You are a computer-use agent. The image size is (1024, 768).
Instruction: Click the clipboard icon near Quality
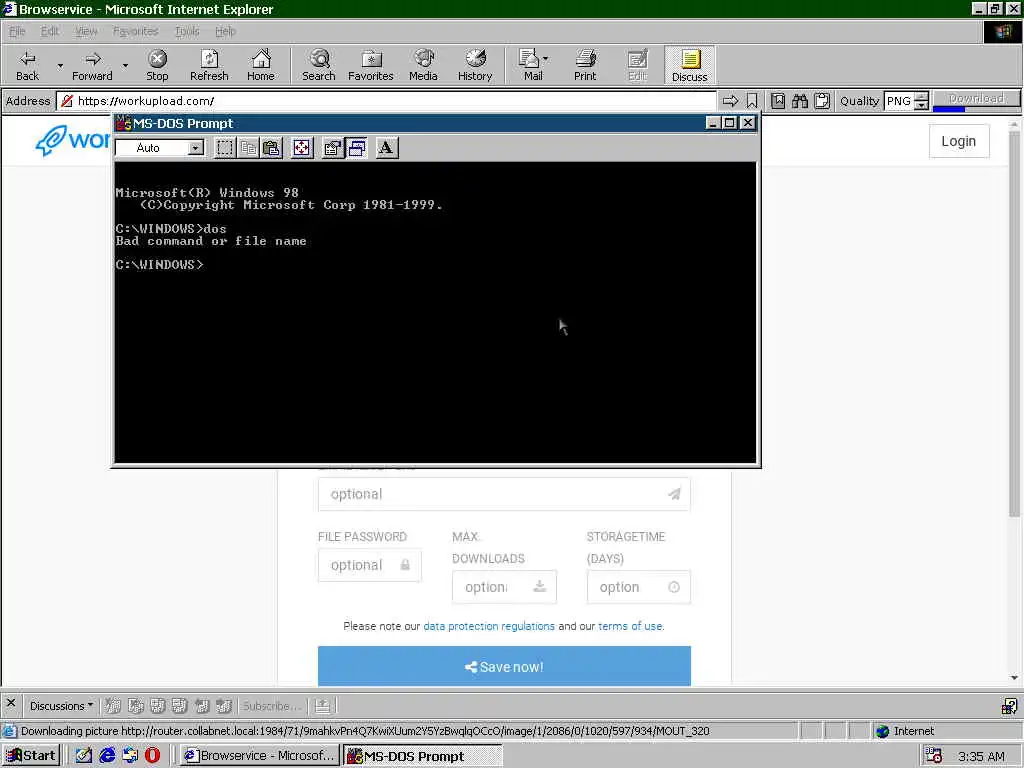point(822,101)
